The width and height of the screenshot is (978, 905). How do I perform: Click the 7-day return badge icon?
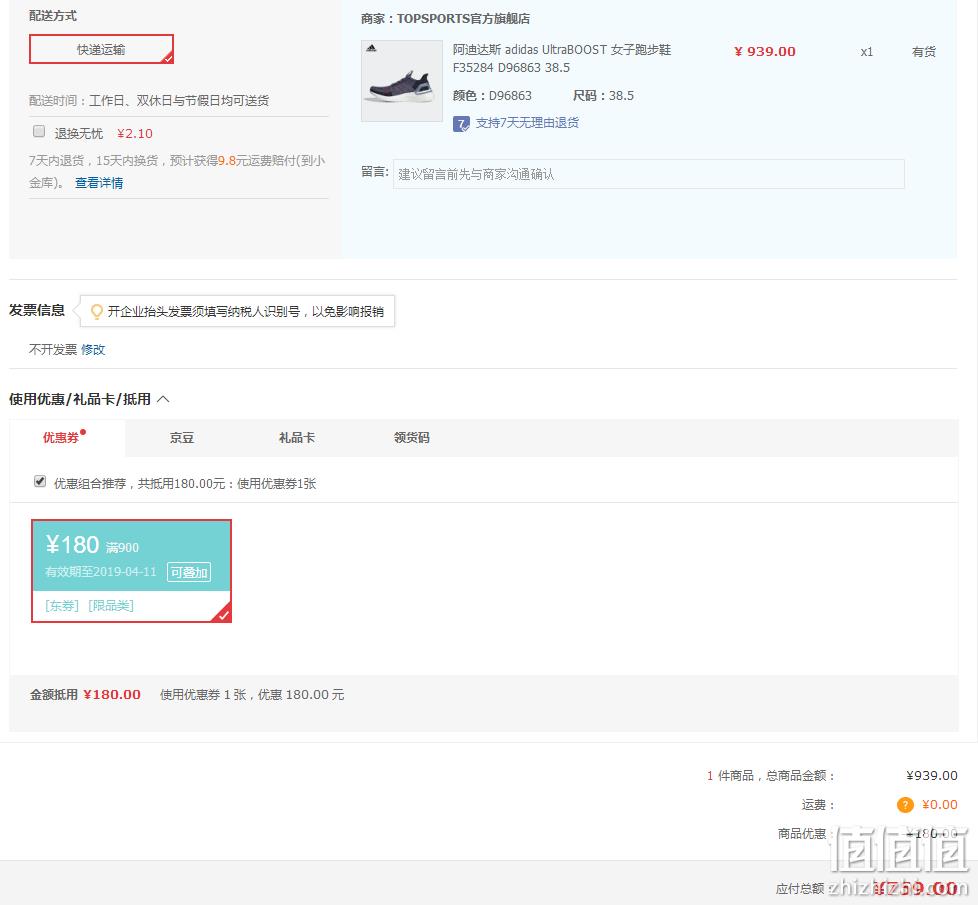pos(461,123)
